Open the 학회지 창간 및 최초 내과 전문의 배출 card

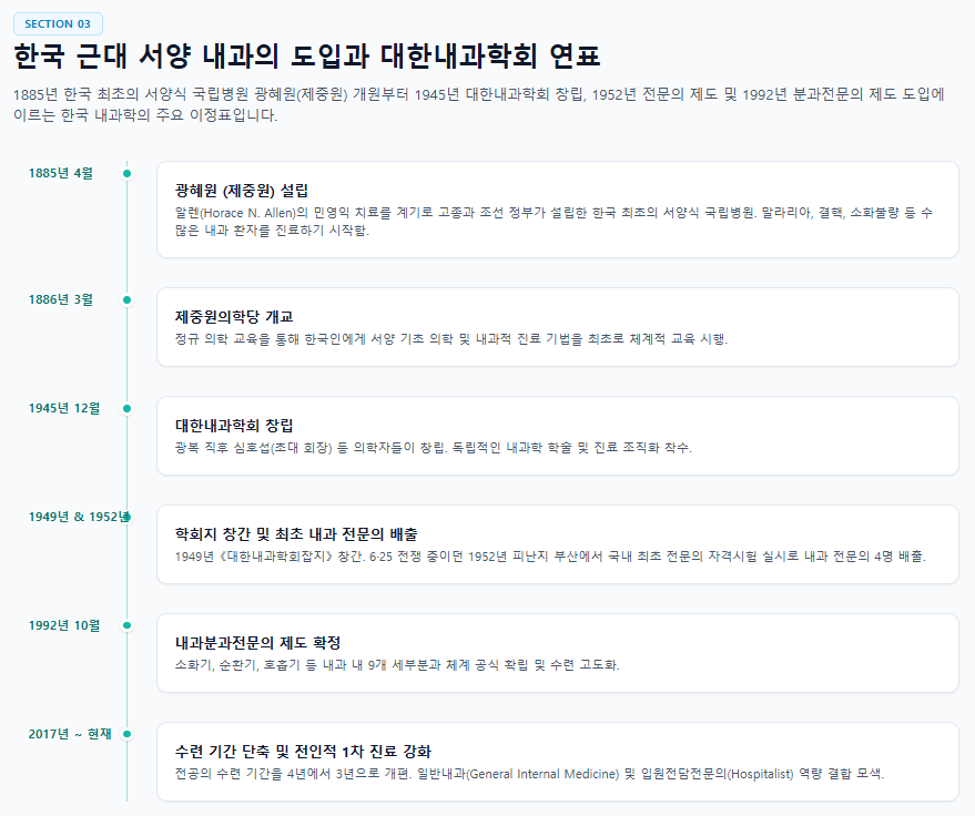point(558,544)
